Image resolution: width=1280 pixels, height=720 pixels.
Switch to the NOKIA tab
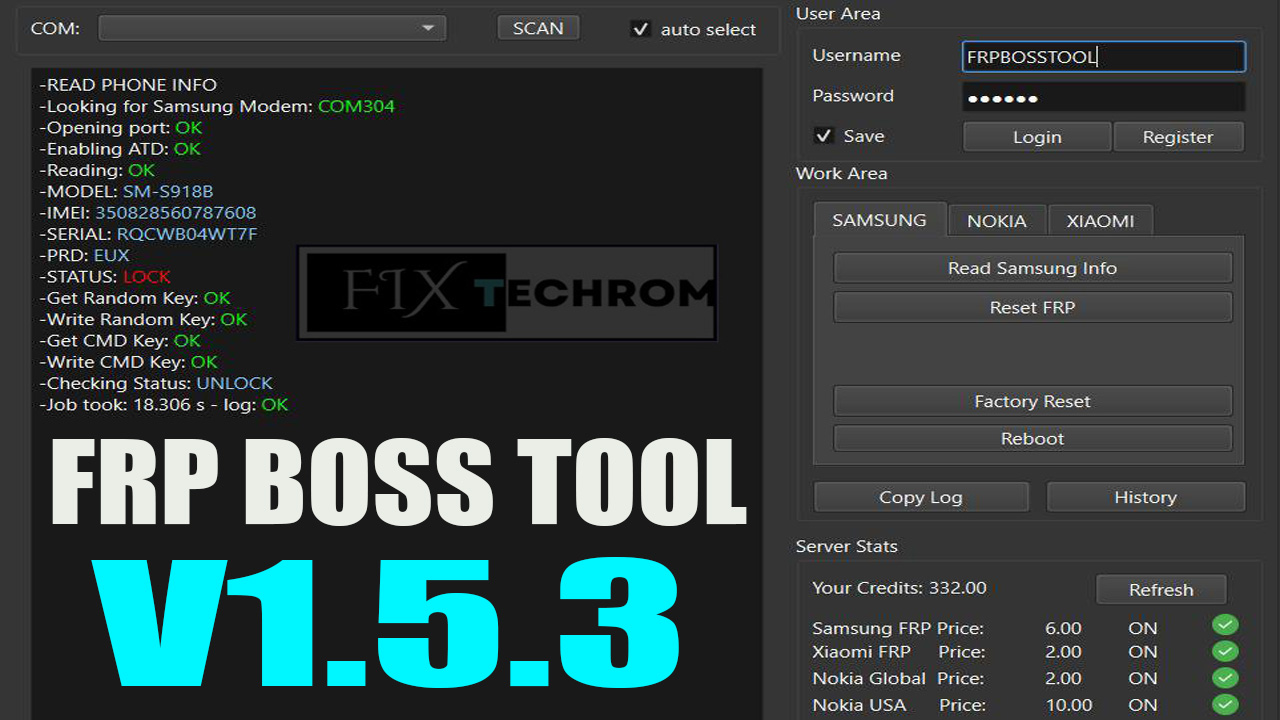point(996,221)
